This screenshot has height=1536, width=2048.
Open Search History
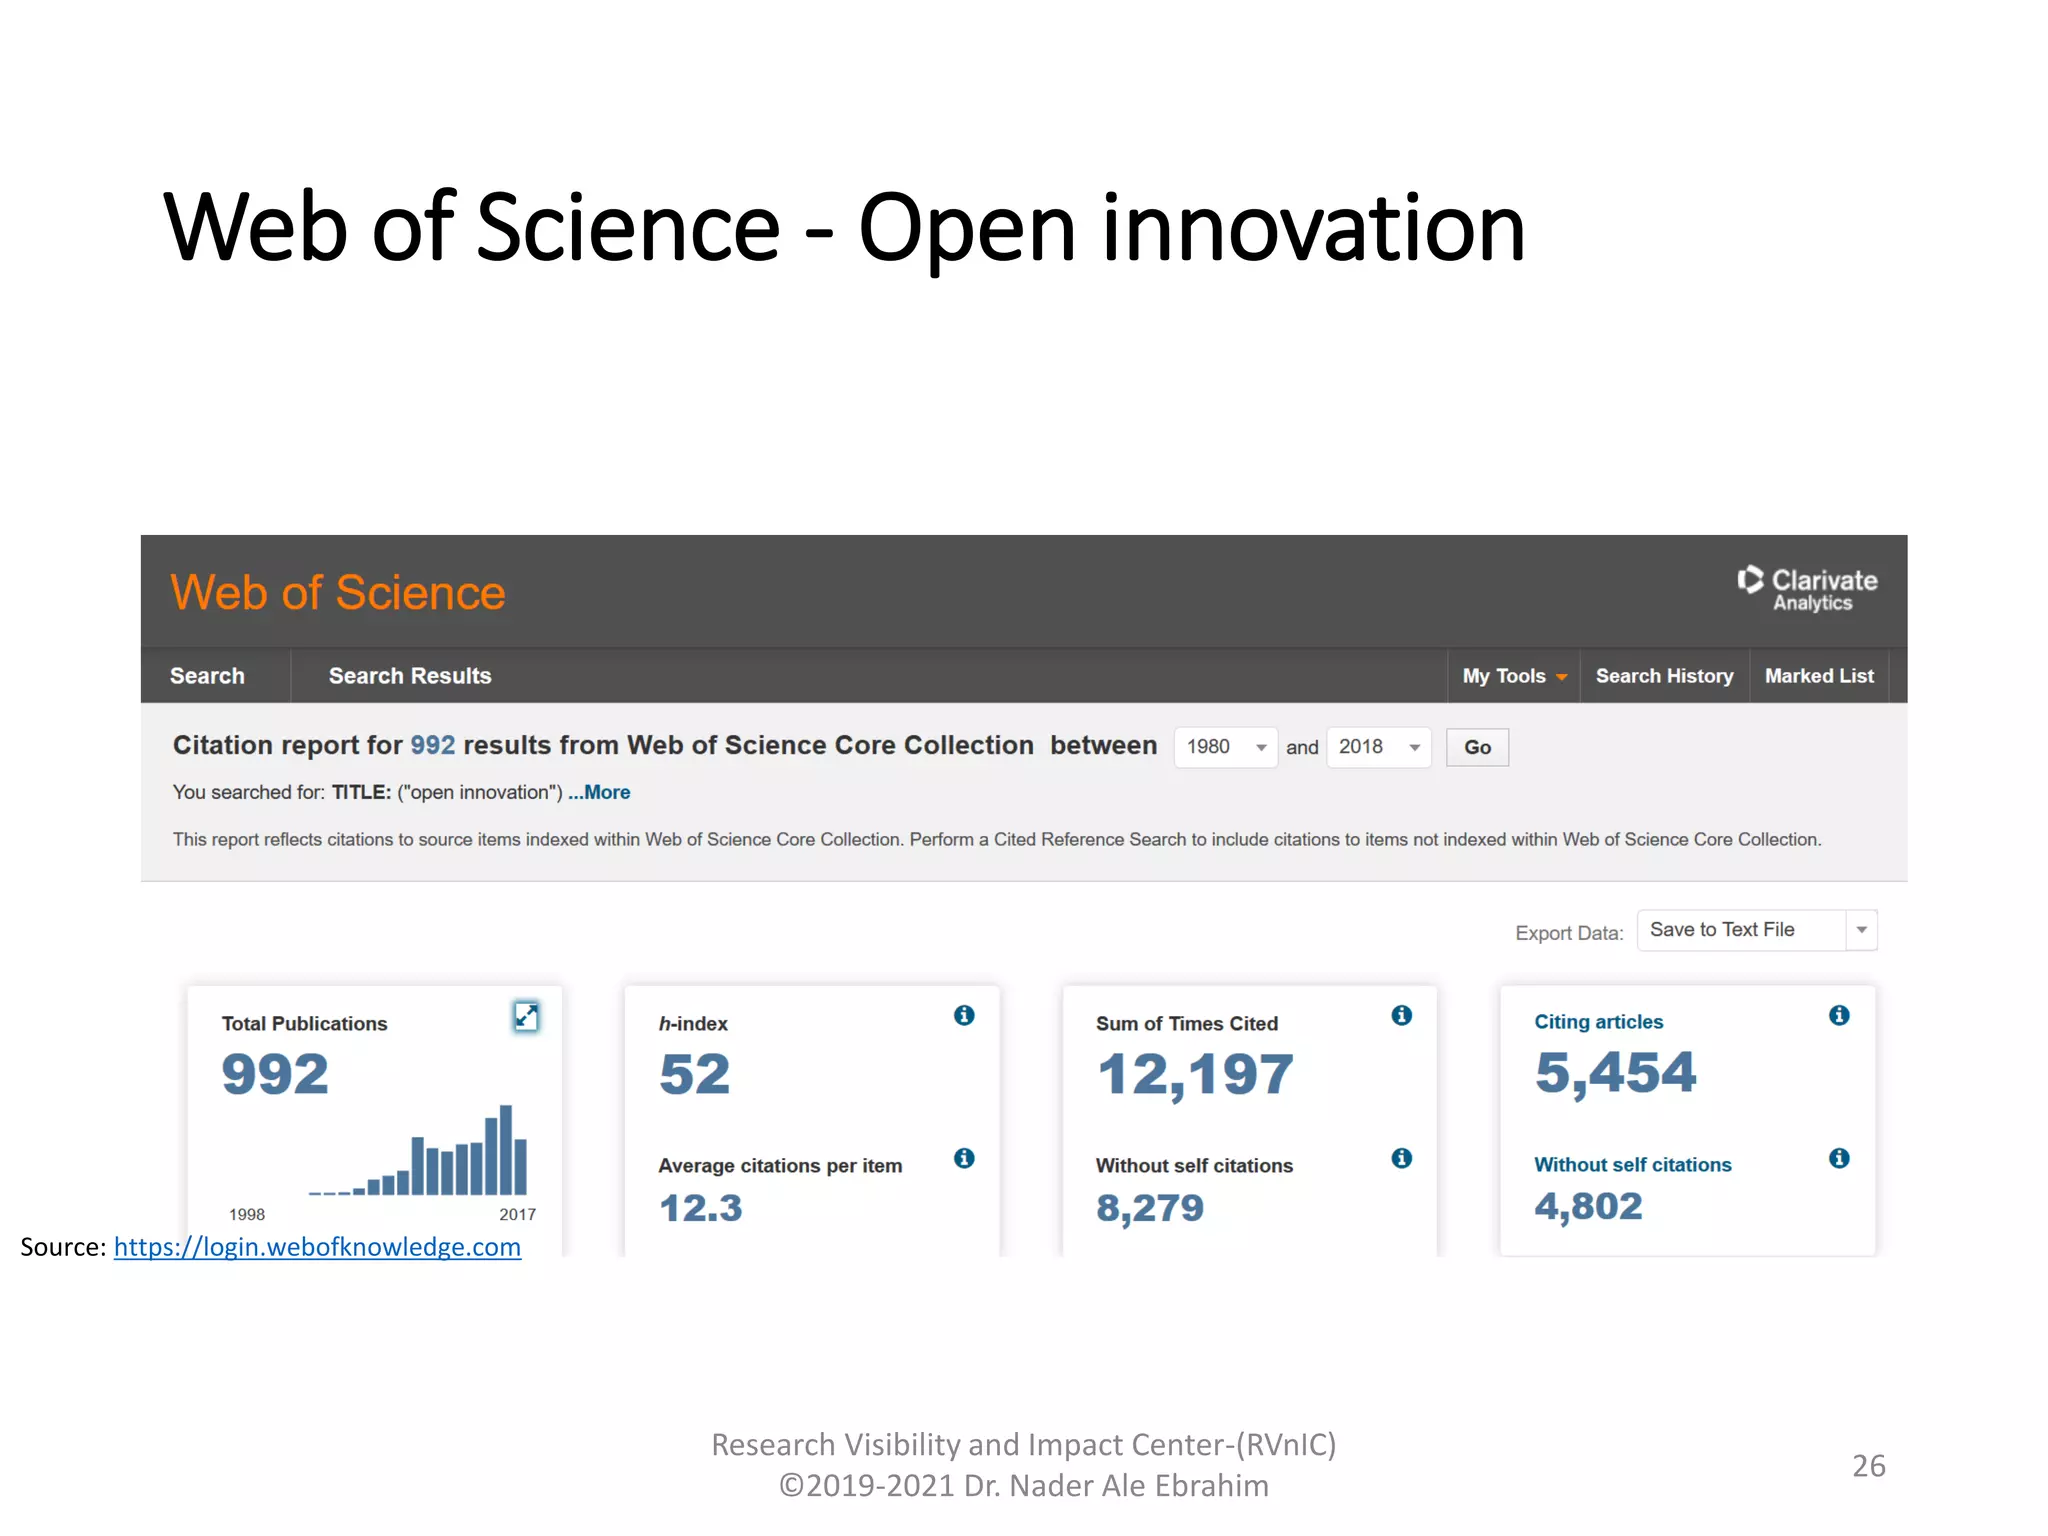(x=1664, y=676)
